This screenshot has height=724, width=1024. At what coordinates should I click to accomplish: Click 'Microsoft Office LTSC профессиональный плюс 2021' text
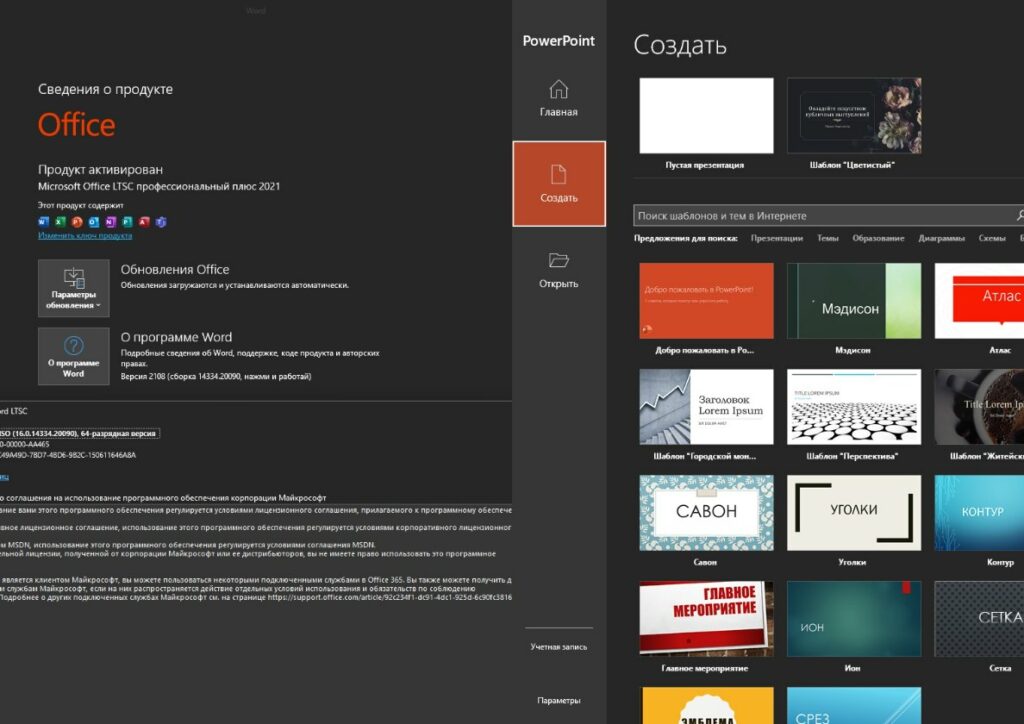159,187
